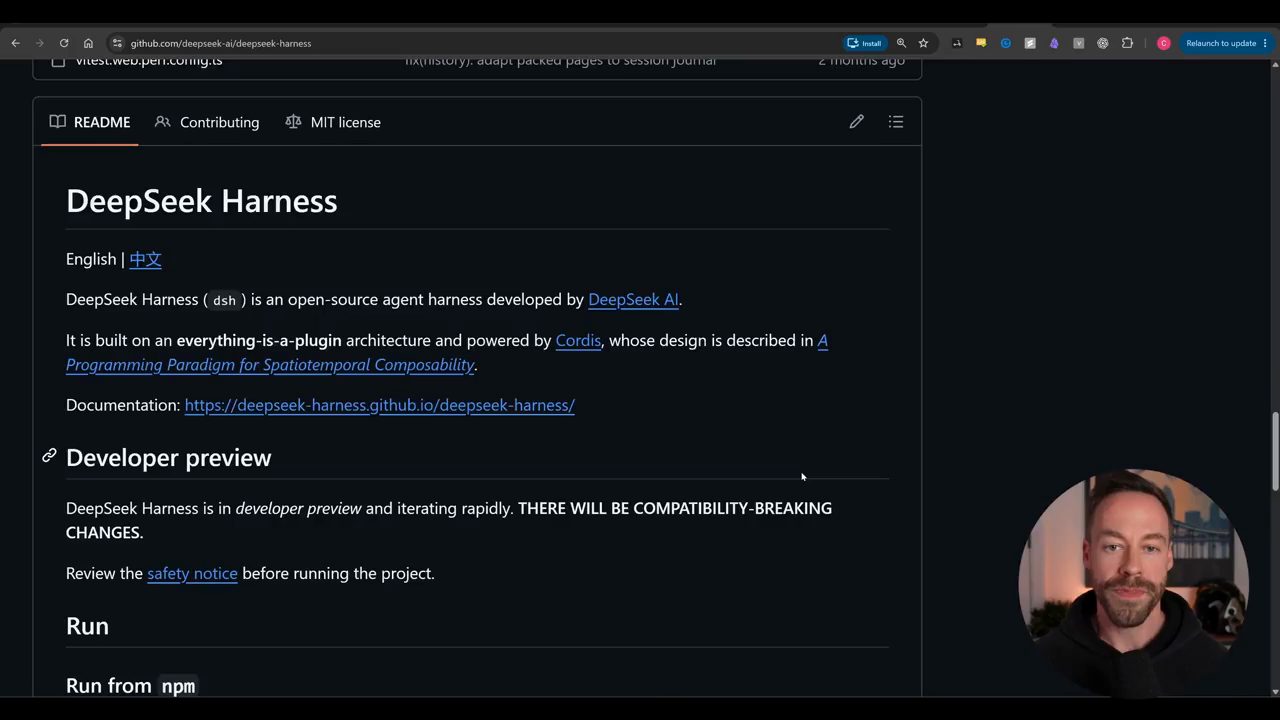
Task: Open the deepseek-harness documentation URL
Action: pyautogui.click(x=379, y=405)
